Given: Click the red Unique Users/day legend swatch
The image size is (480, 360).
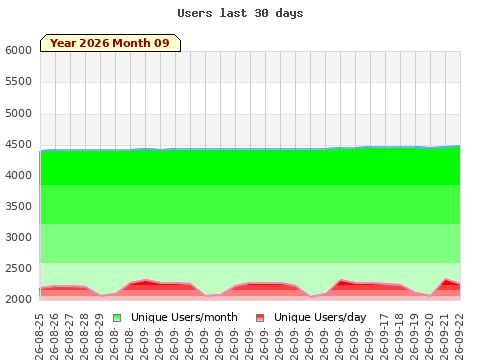Looking at the screenshot, I should tap(260, 318).
